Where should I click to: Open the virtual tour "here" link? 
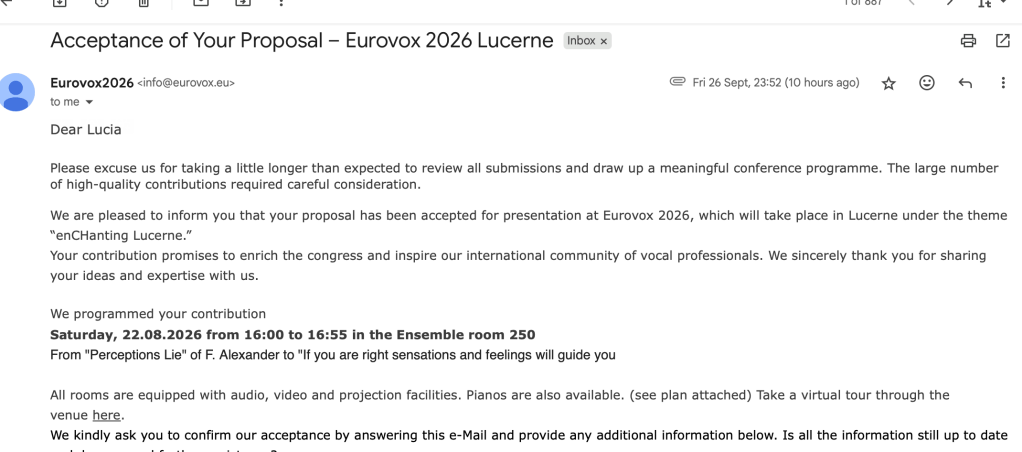click(106, 415)
